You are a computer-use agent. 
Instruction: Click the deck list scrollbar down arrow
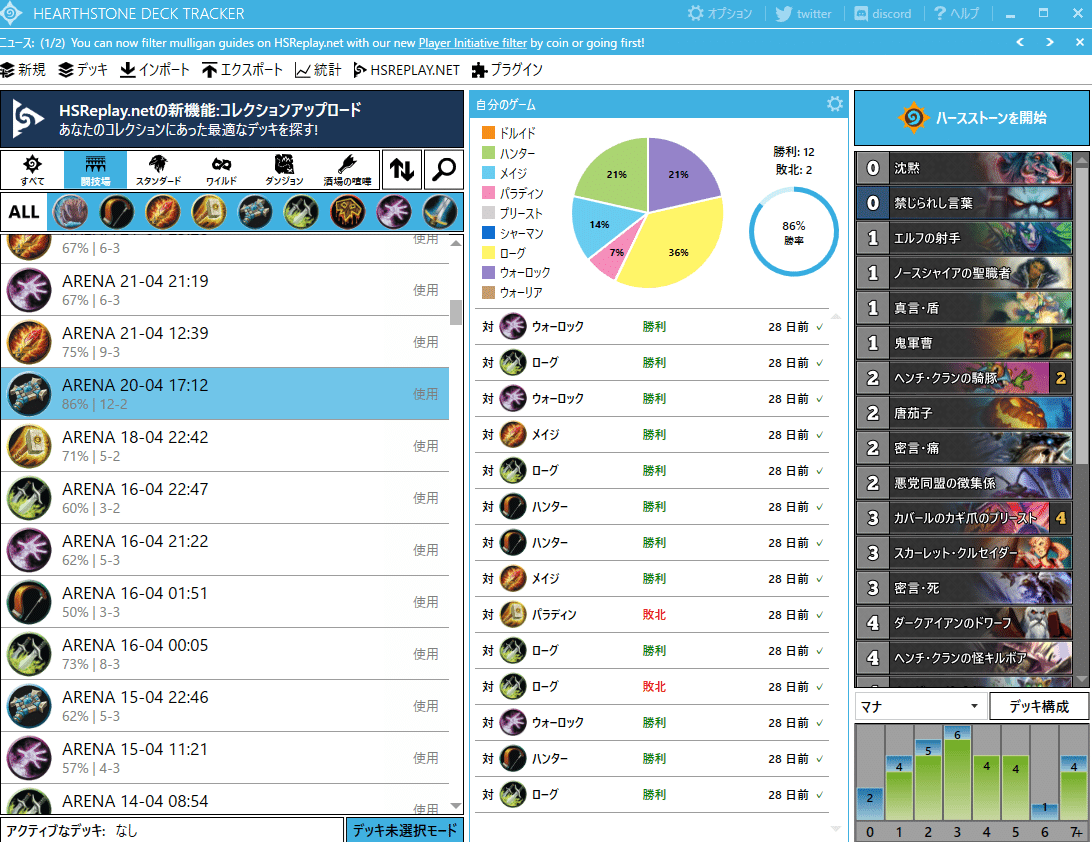click(456, 806)
